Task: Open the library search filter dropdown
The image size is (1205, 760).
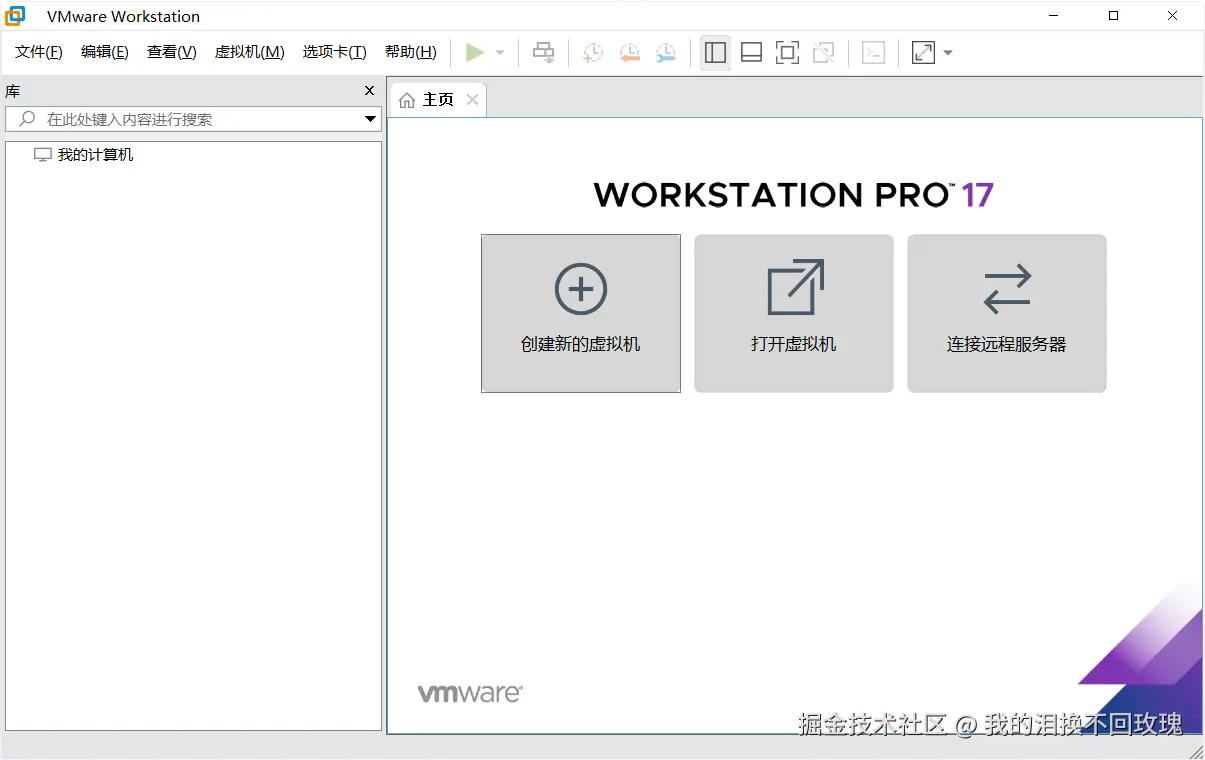Action: (370, 120)
